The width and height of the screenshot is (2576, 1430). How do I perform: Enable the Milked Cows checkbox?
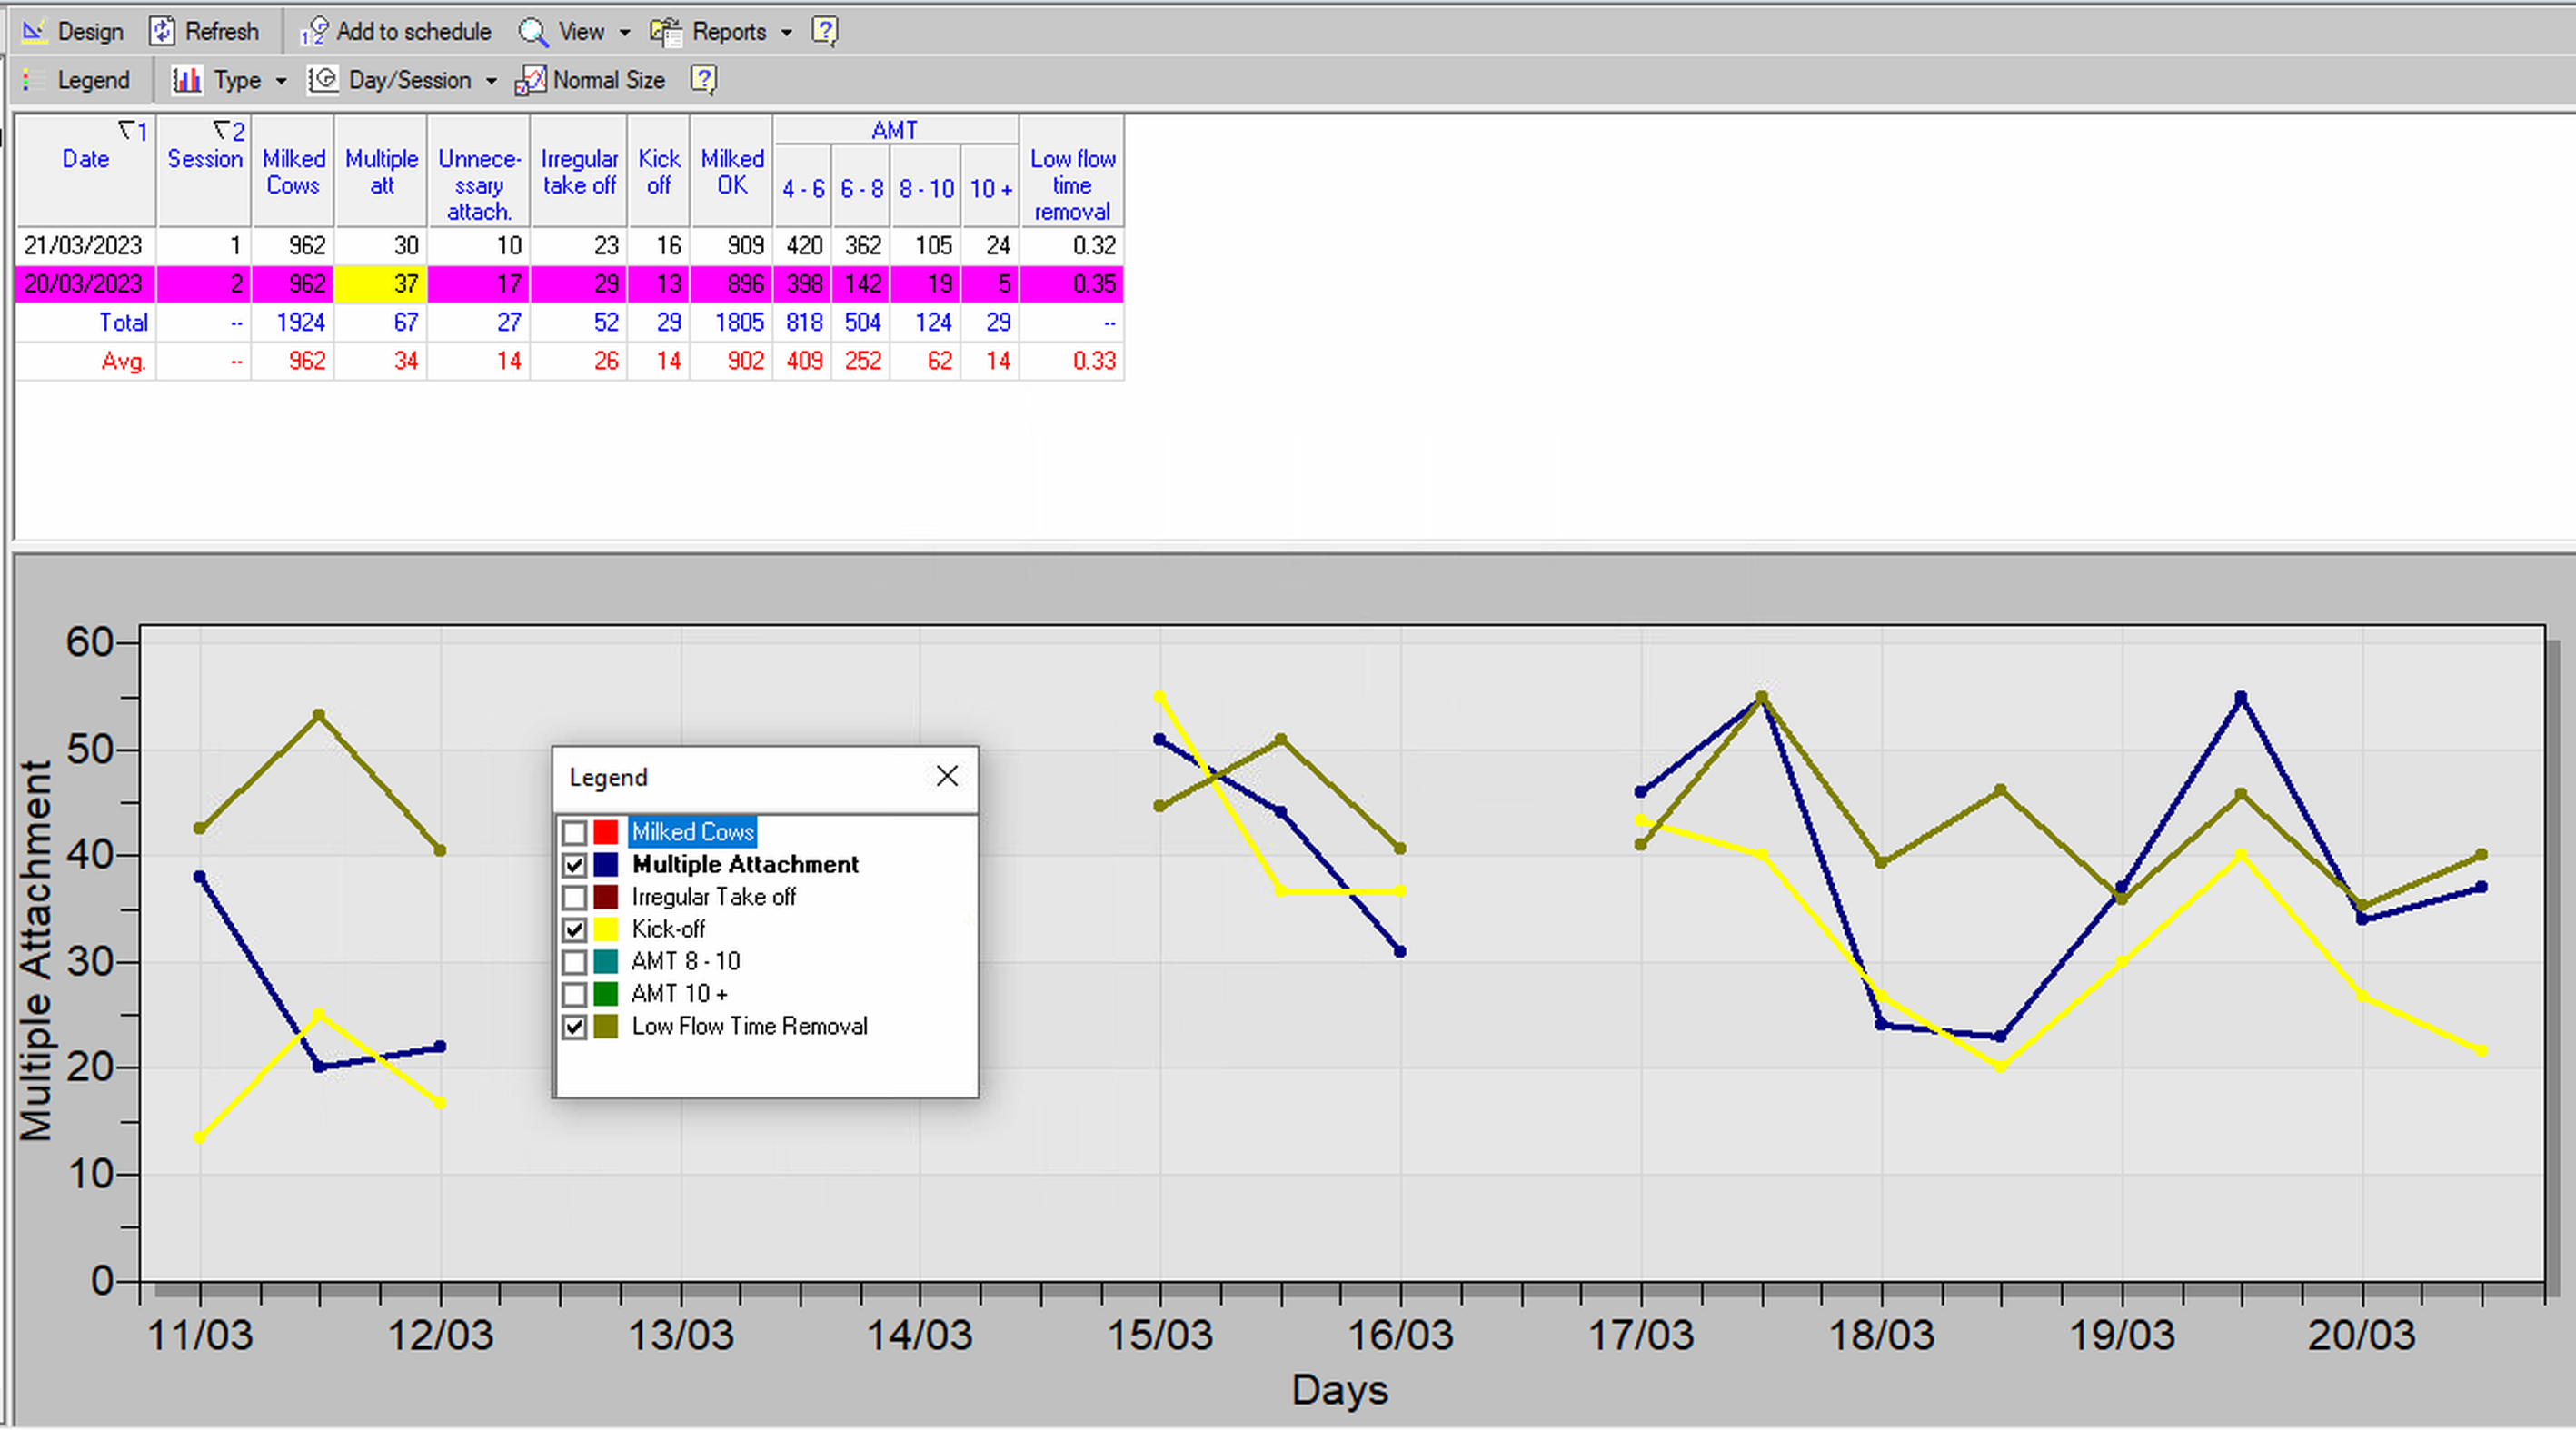(575, 832)
